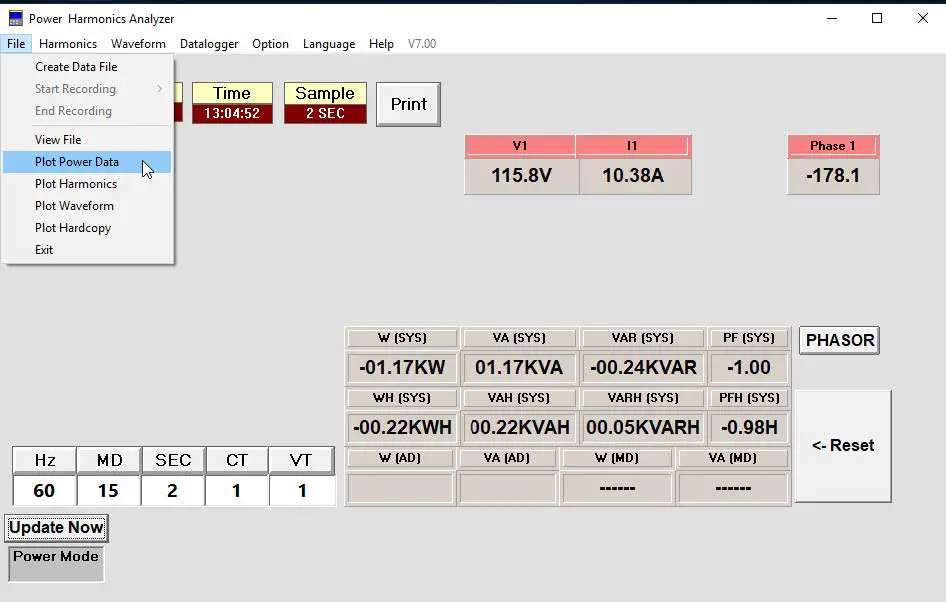
Task: Open the Option menu
Action: click(x=269, y=43)
